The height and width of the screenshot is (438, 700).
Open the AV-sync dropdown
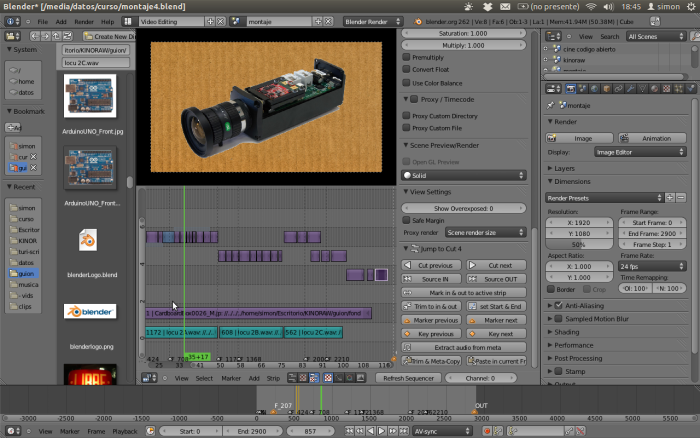(442, 431)
